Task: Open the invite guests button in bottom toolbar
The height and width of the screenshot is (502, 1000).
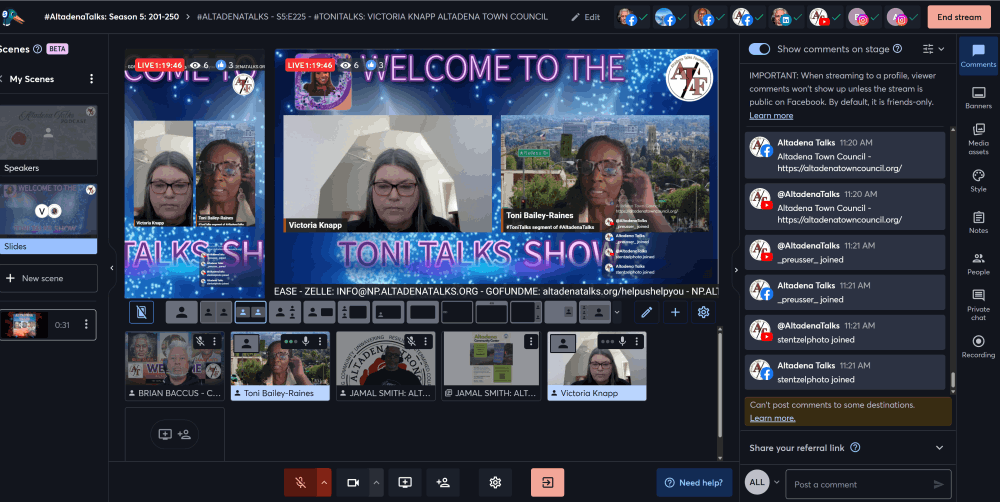Action: point(442,483)
